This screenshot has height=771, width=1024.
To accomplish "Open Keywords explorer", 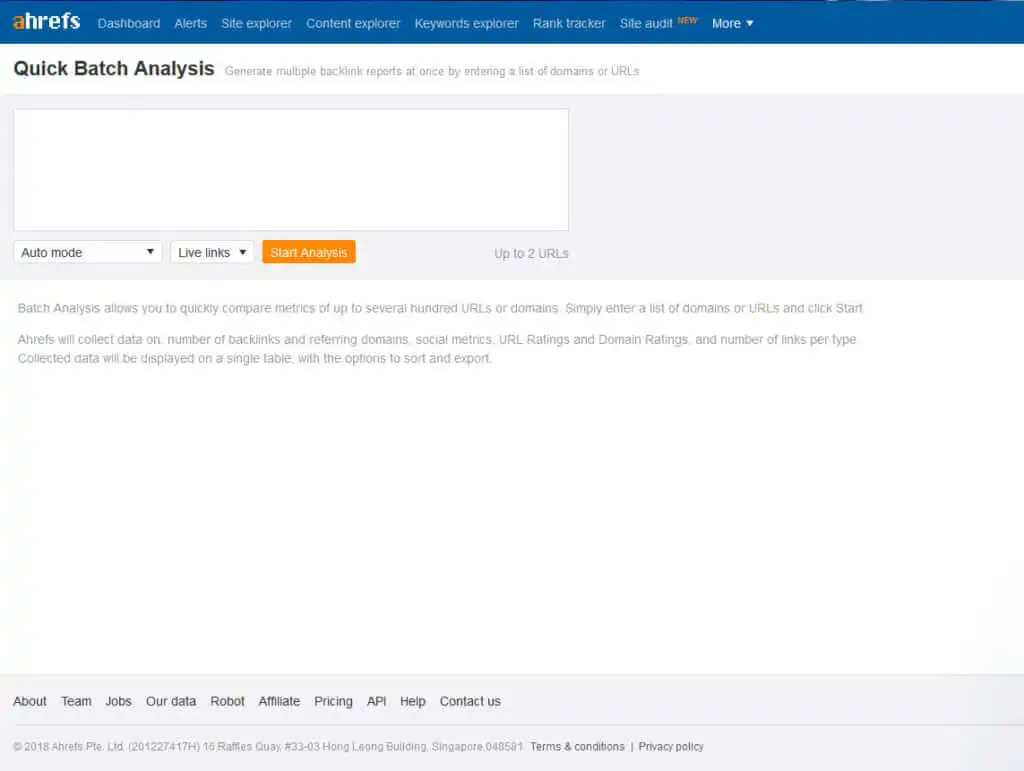I will coord(466,24).
